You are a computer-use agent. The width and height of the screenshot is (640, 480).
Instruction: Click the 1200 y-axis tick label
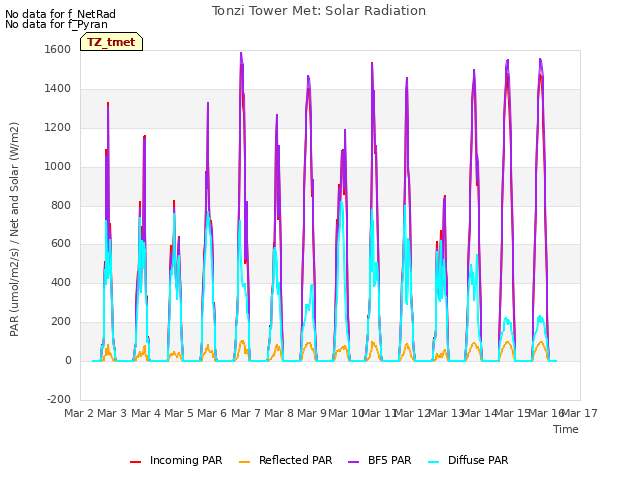coord(58,128)
